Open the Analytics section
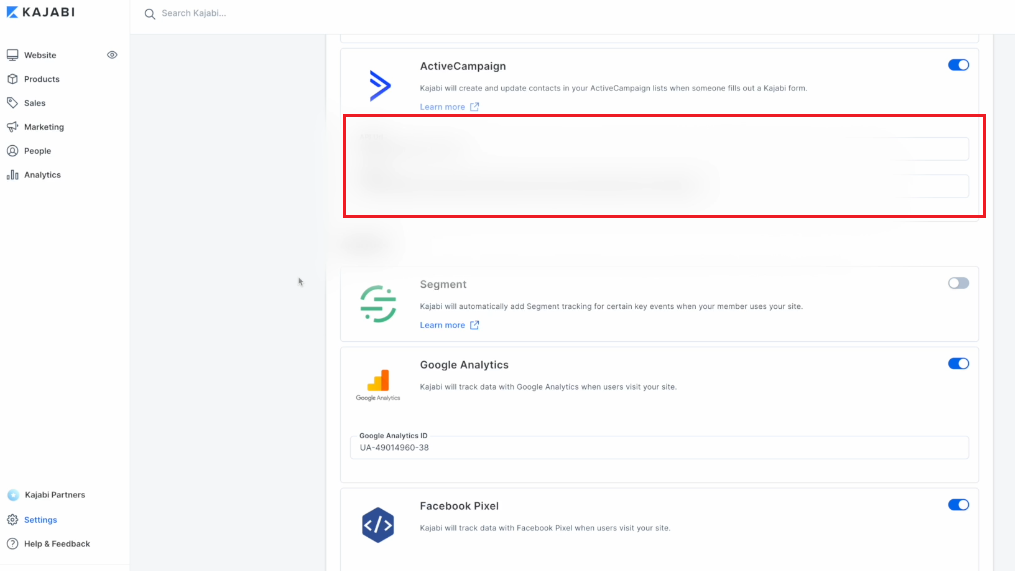The height and width of the screenshot is (571, 1015). click(42, 175)
